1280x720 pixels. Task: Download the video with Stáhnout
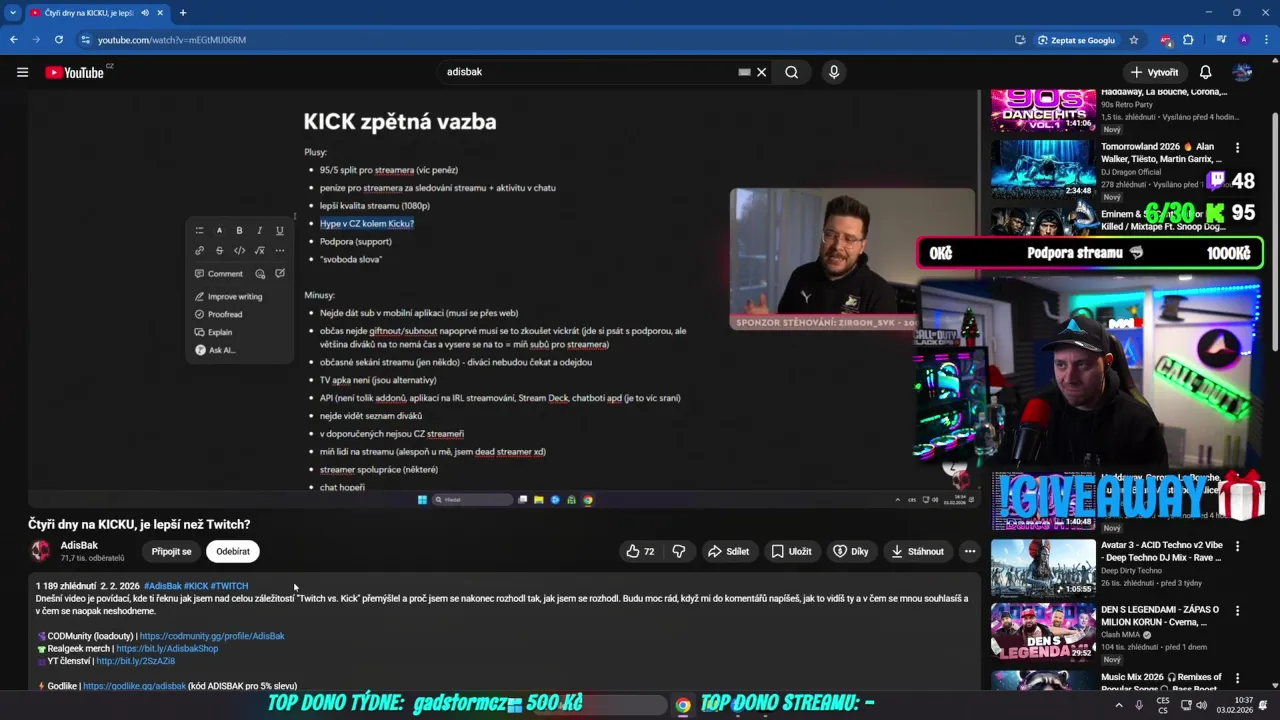click(917, 551)
